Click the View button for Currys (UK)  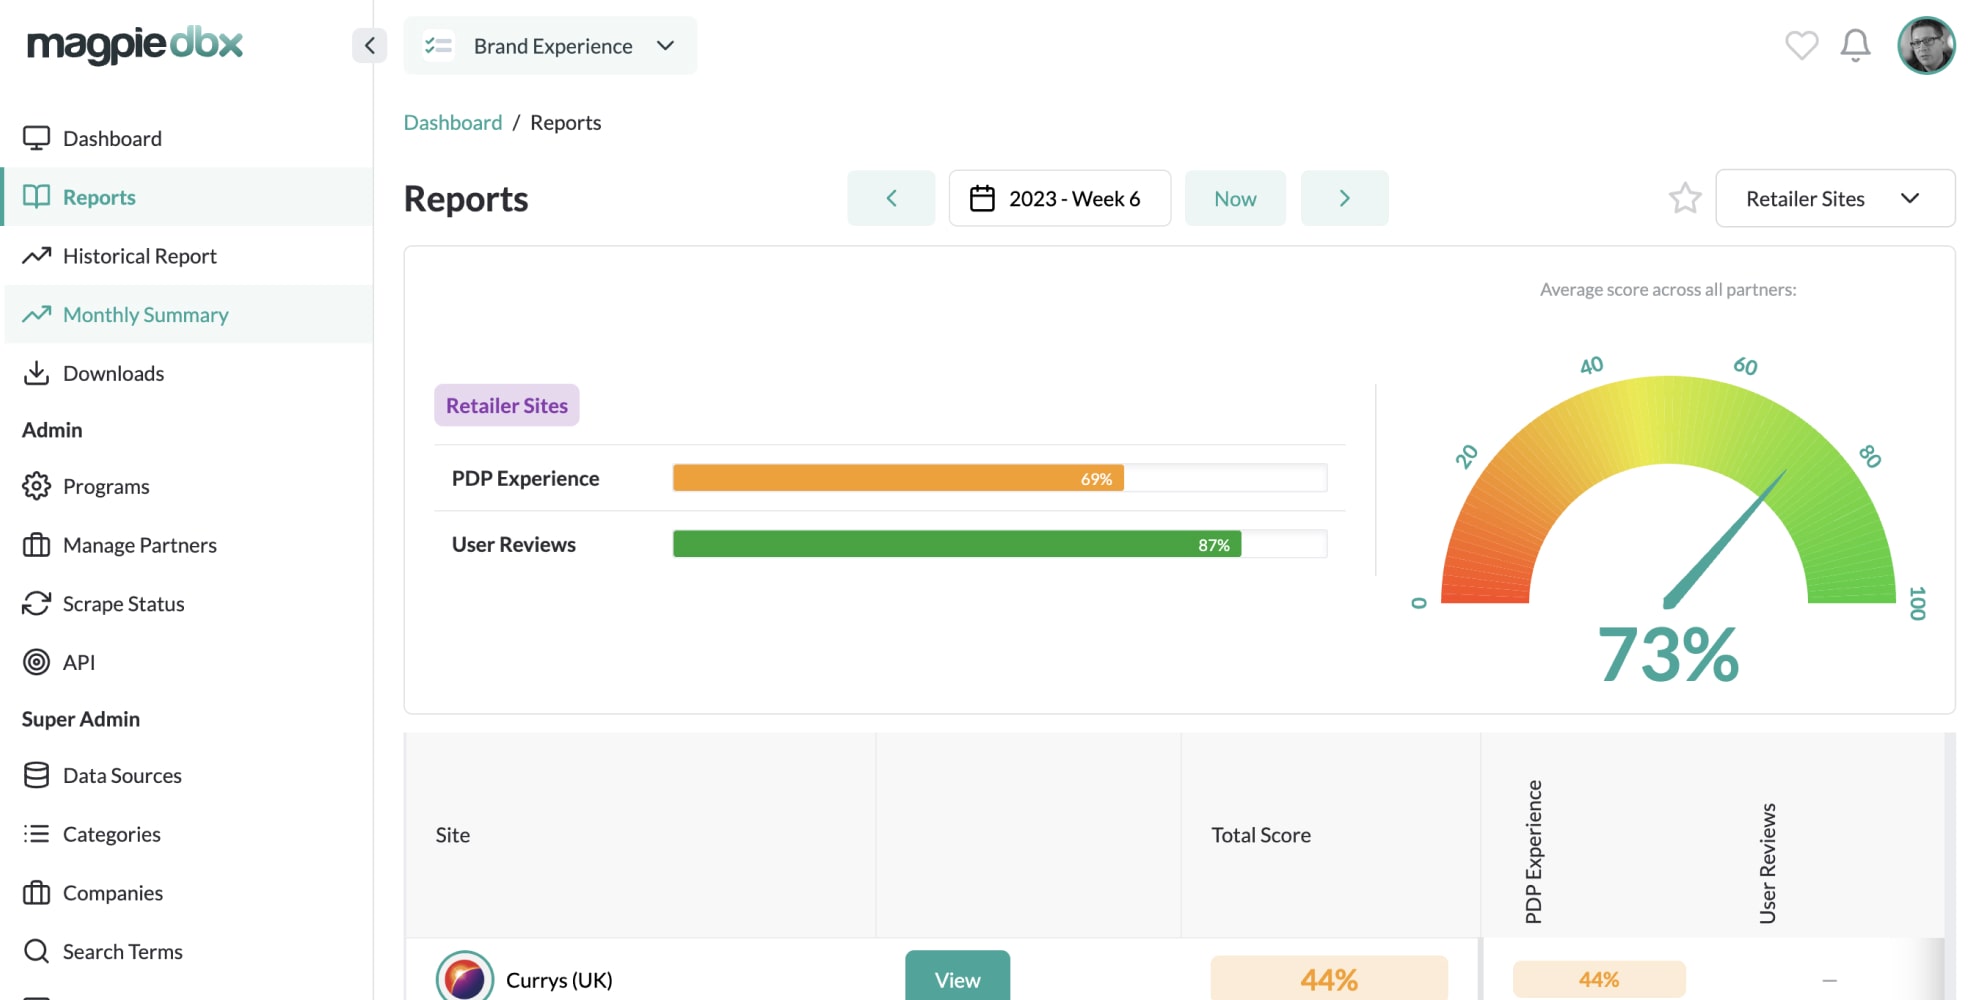(x=957, y=977)
